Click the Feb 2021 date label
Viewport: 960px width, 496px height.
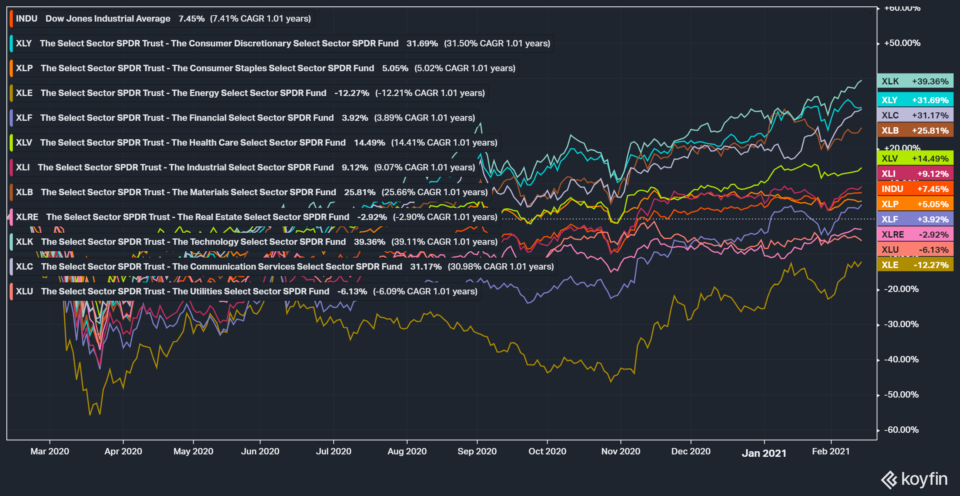(x=831, y=451)
